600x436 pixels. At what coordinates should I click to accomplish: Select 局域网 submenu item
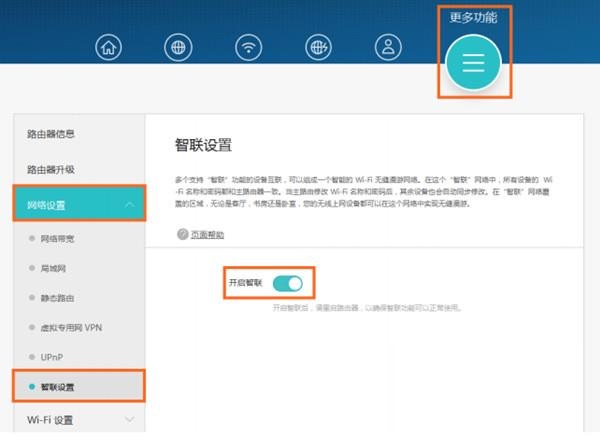[54, 268]
